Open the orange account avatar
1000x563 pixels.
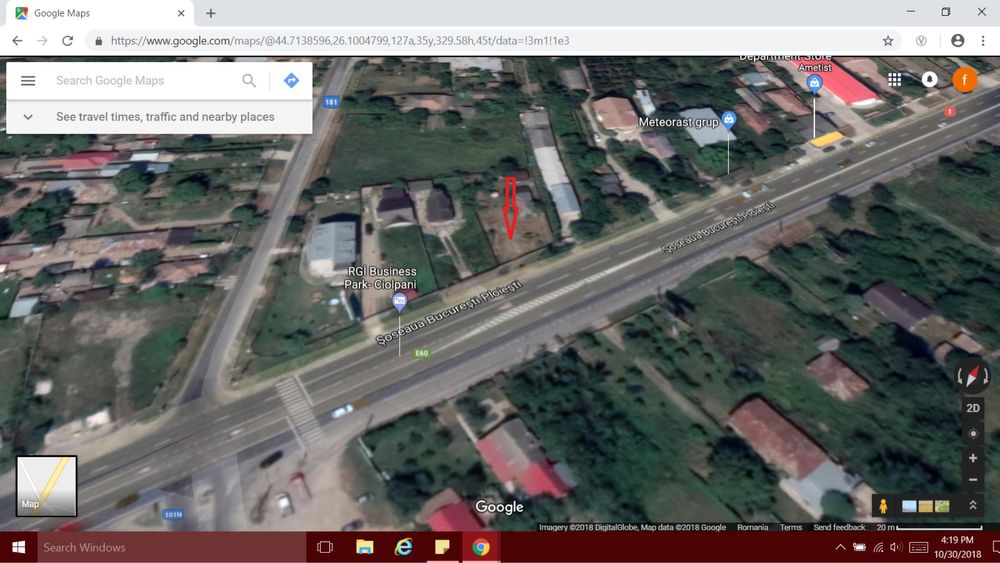[964, 80]
